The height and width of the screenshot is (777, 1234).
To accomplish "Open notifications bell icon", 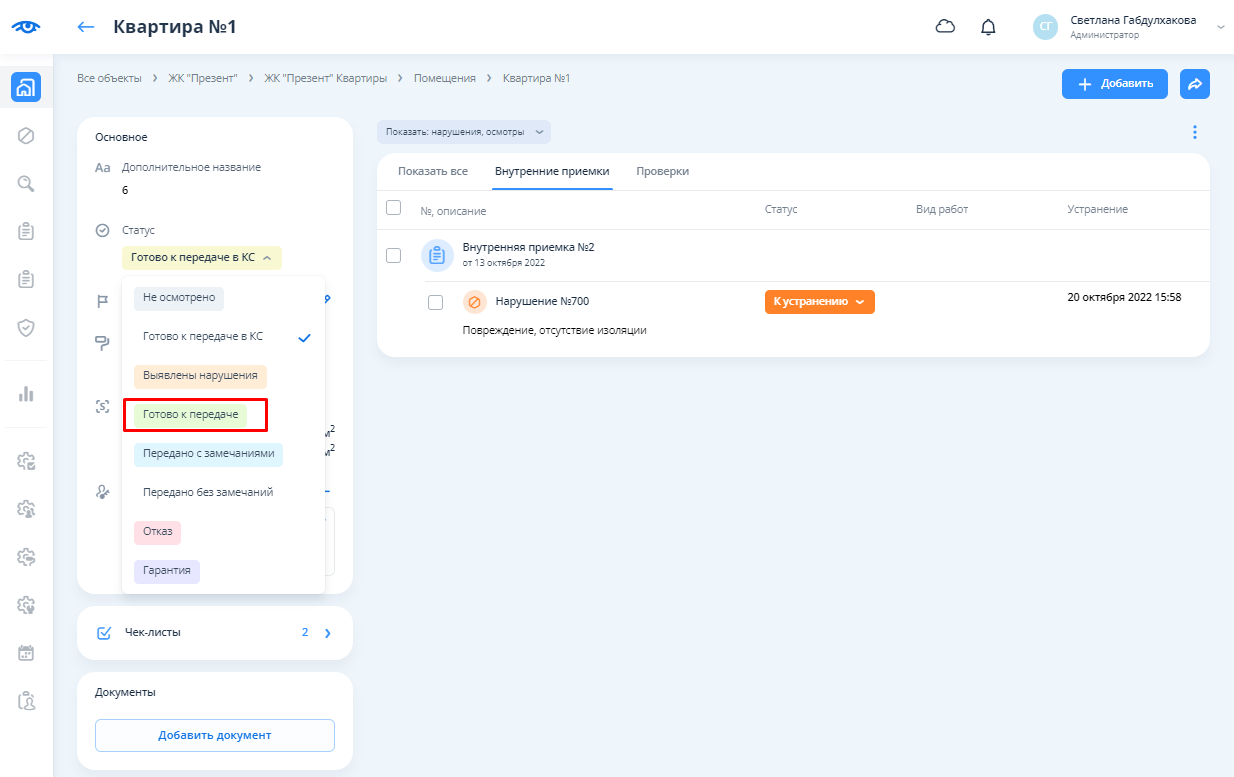I will click(x=988, y=27).
